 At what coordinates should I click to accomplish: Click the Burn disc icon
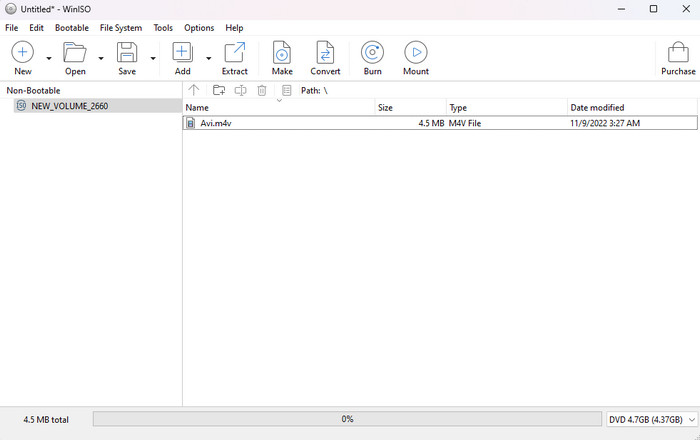pos(372,52)
